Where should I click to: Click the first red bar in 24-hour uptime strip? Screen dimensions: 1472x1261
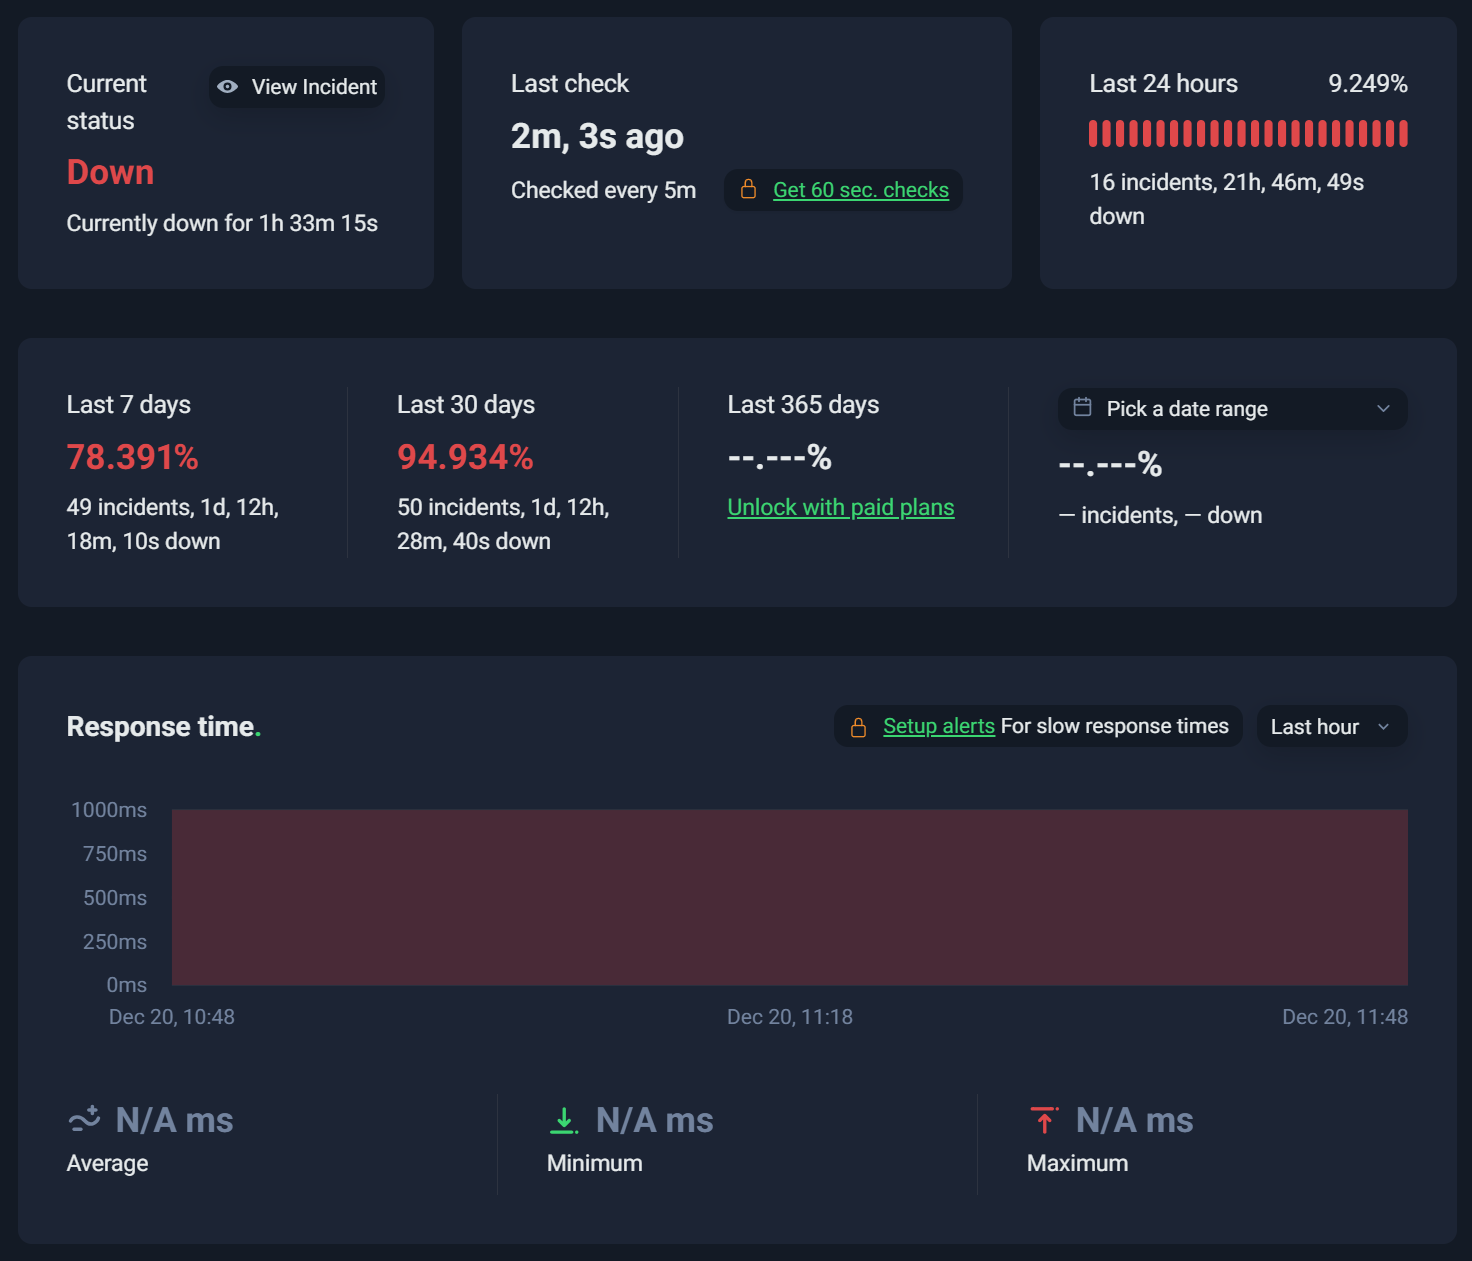1093,134
